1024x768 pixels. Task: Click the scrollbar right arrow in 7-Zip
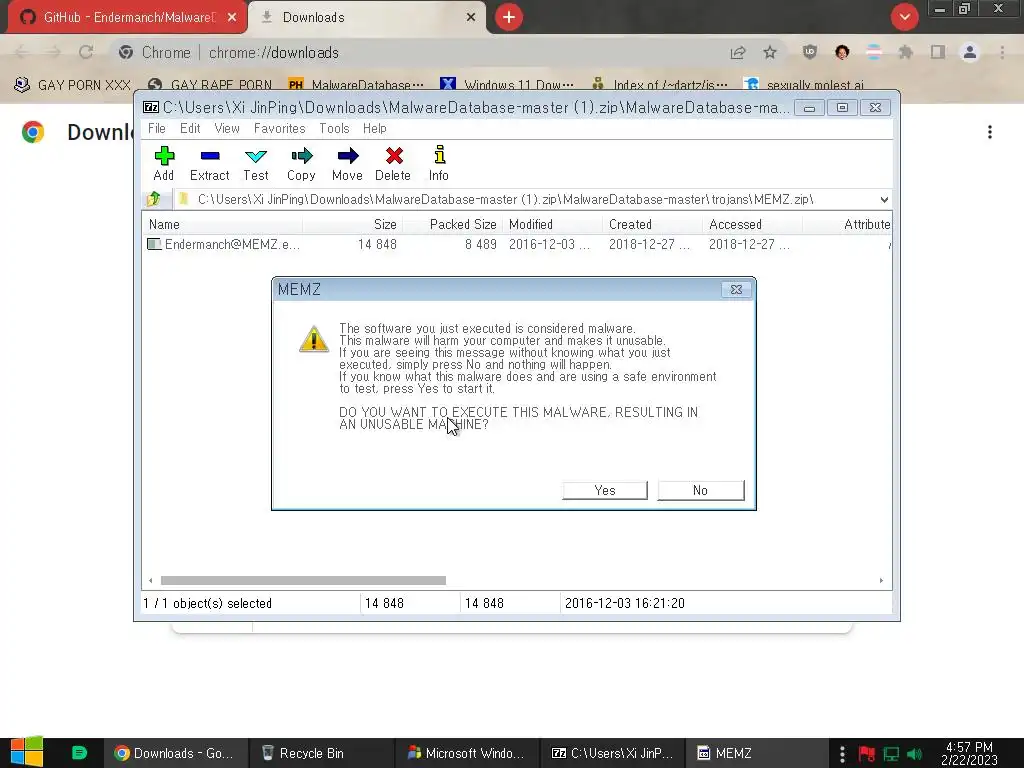tap(881, 581)
